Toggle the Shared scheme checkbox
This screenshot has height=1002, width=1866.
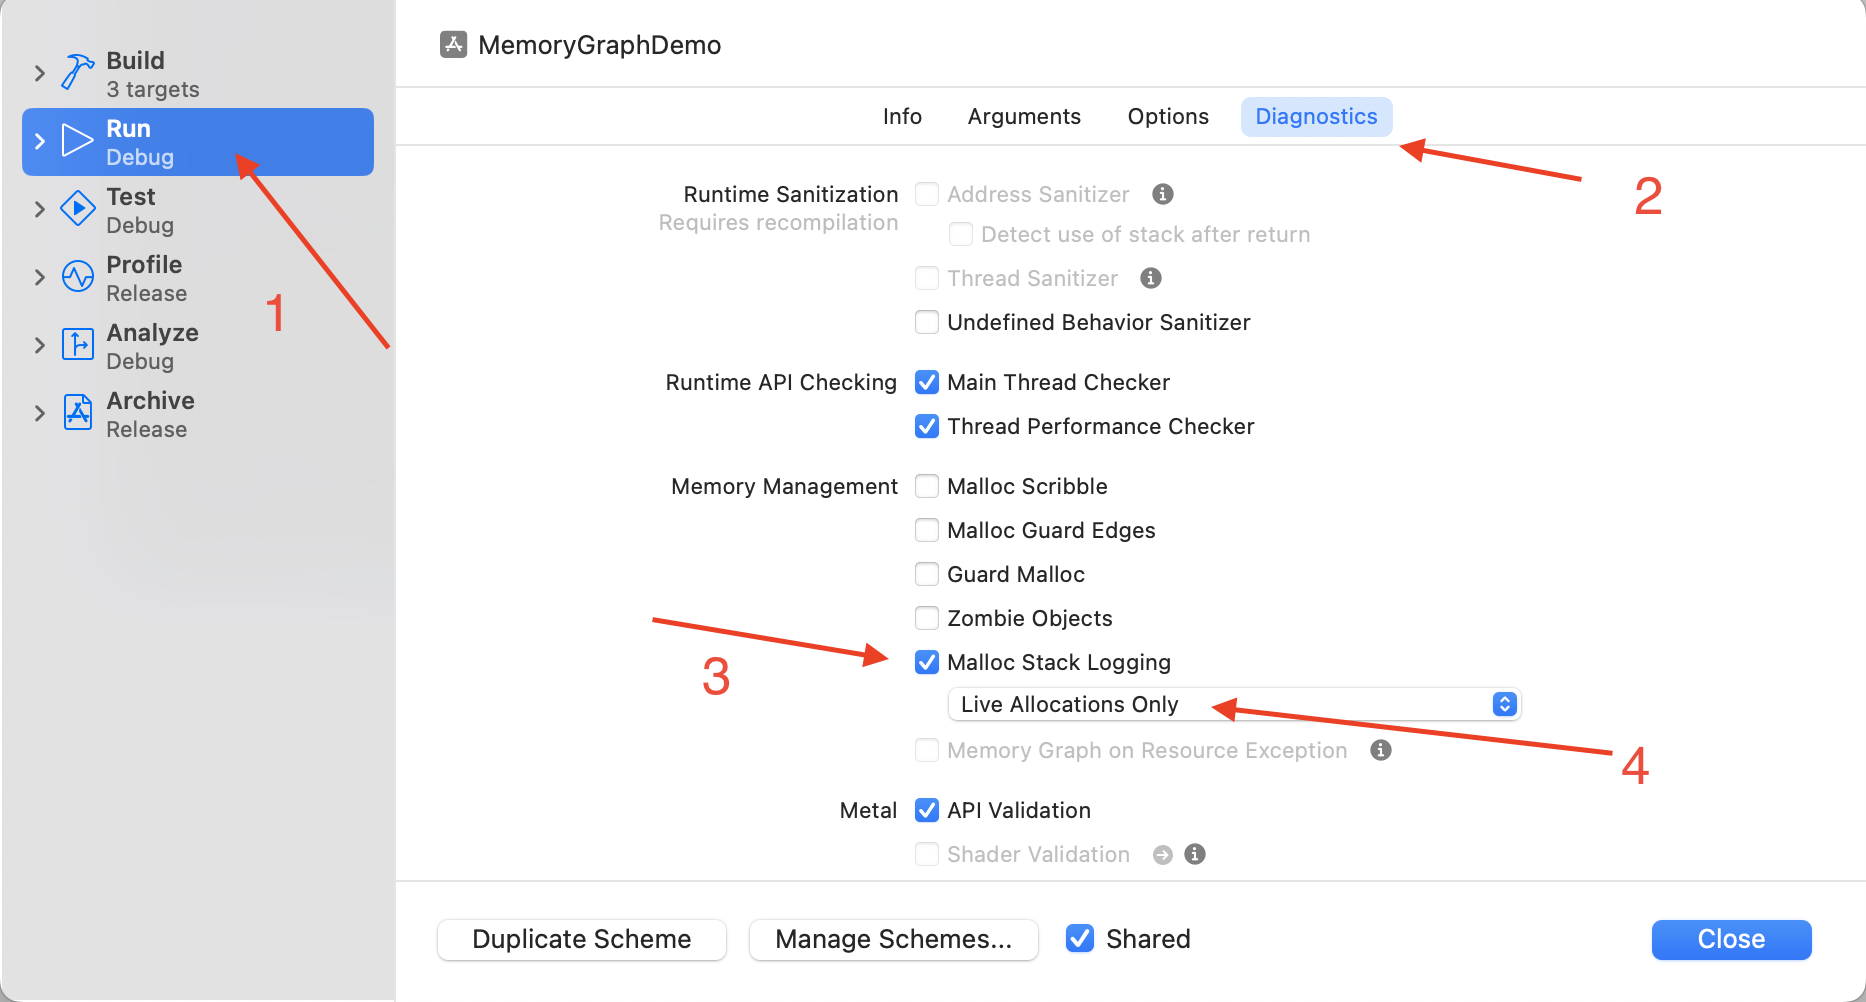[1080, 939]
